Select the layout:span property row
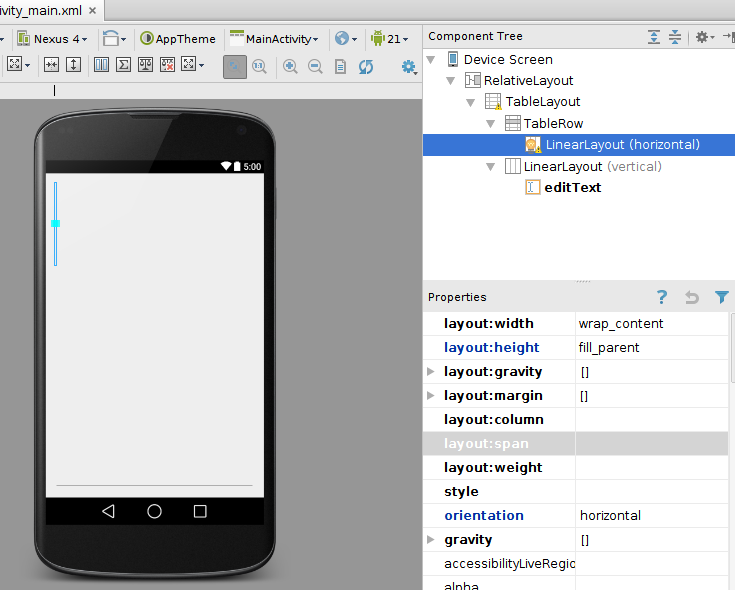Image resolution: width=735 pixels, height=590 pixels. click(576, 443)
